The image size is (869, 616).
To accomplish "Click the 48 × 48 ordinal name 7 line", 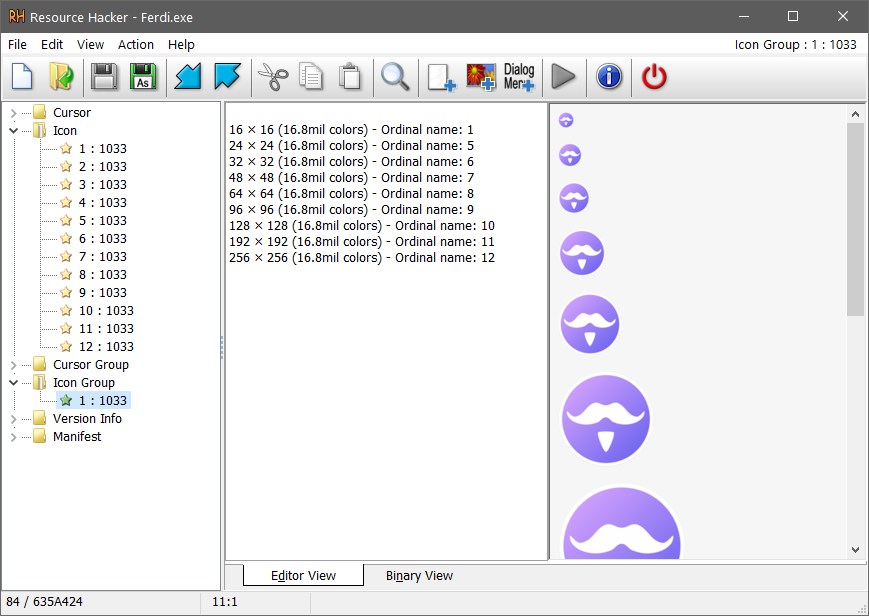I will (x=351, y=177).
